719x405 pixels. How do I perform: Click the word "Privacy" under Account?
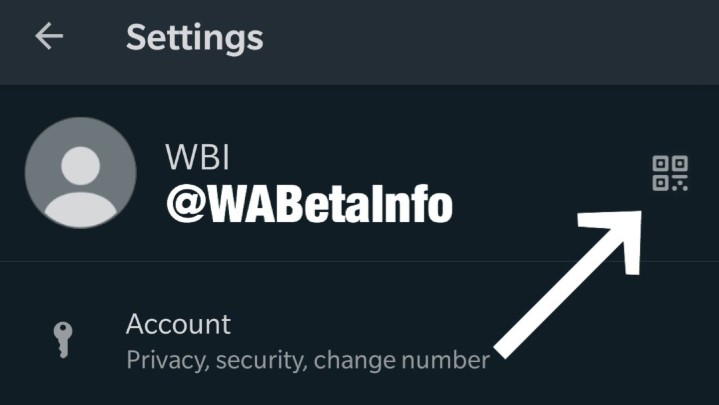tap(168, 360)
